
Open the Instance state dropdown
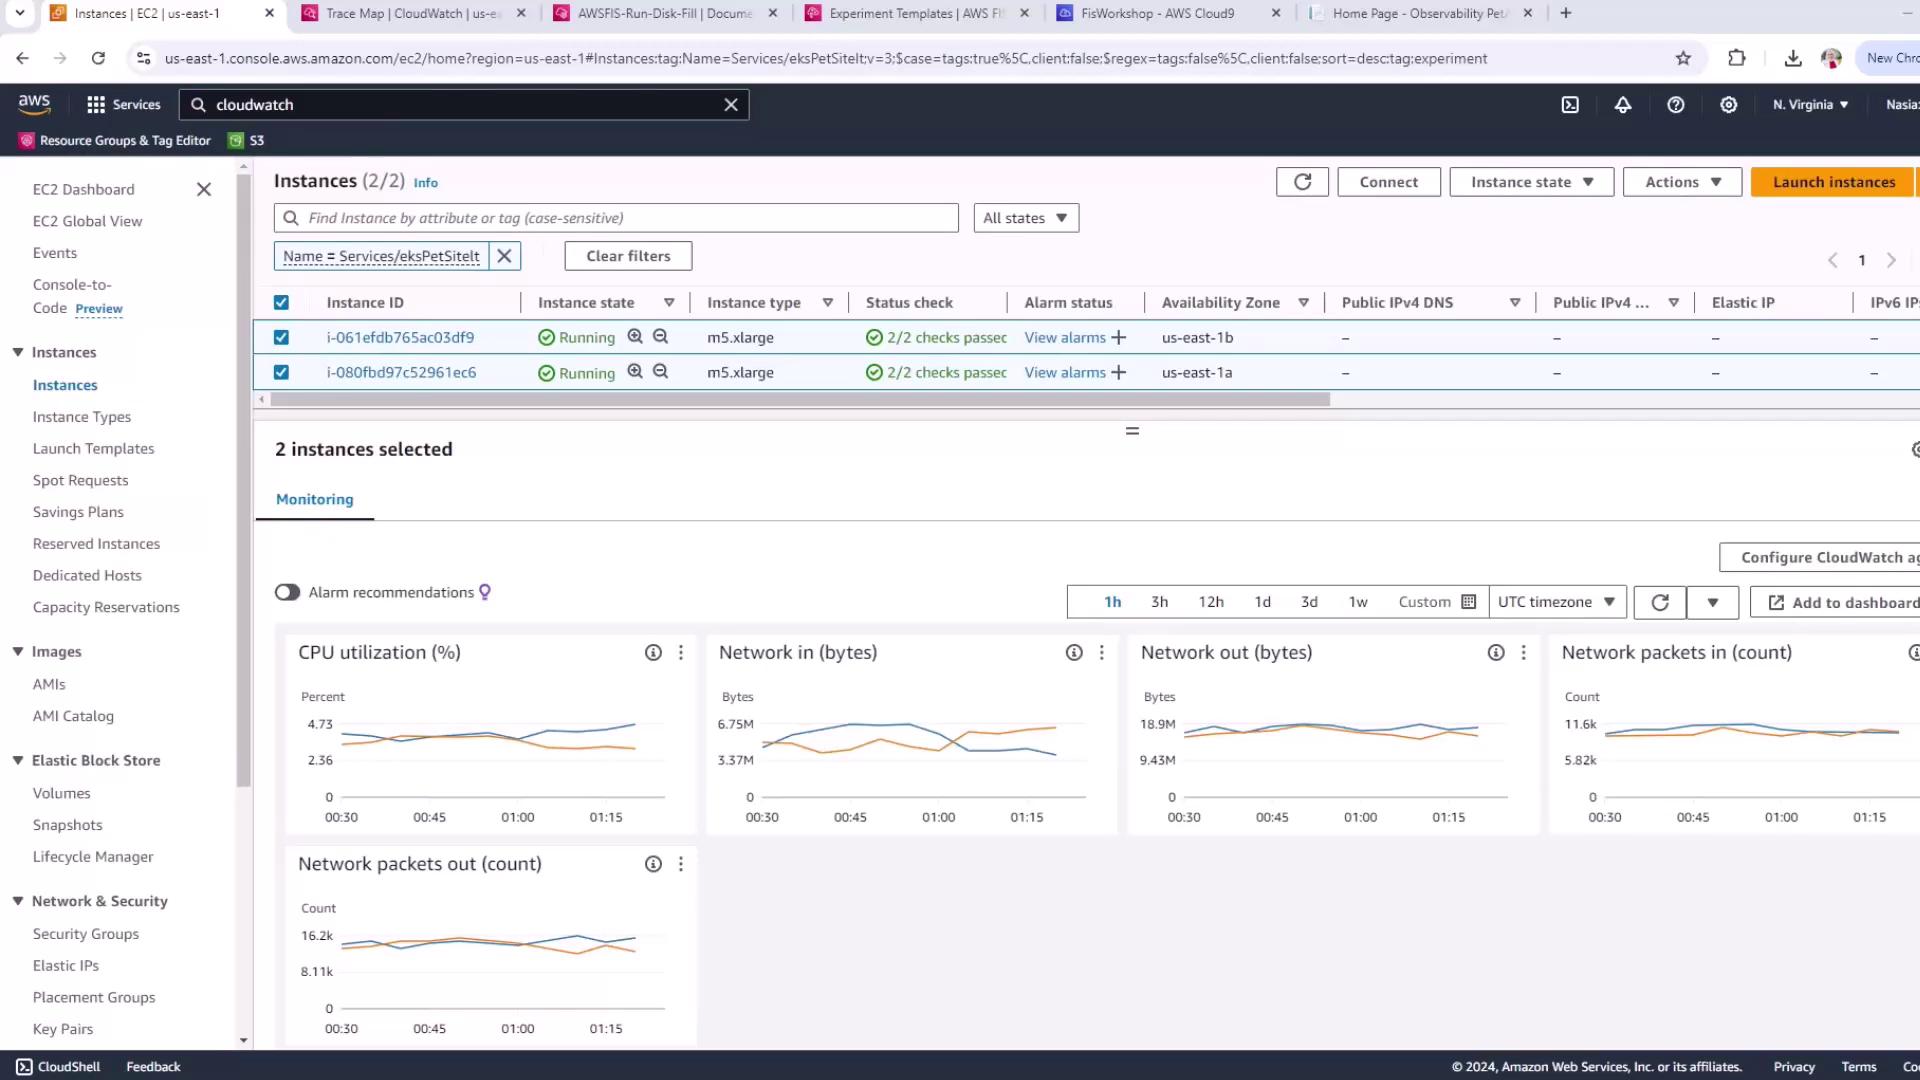[1531, 182]
